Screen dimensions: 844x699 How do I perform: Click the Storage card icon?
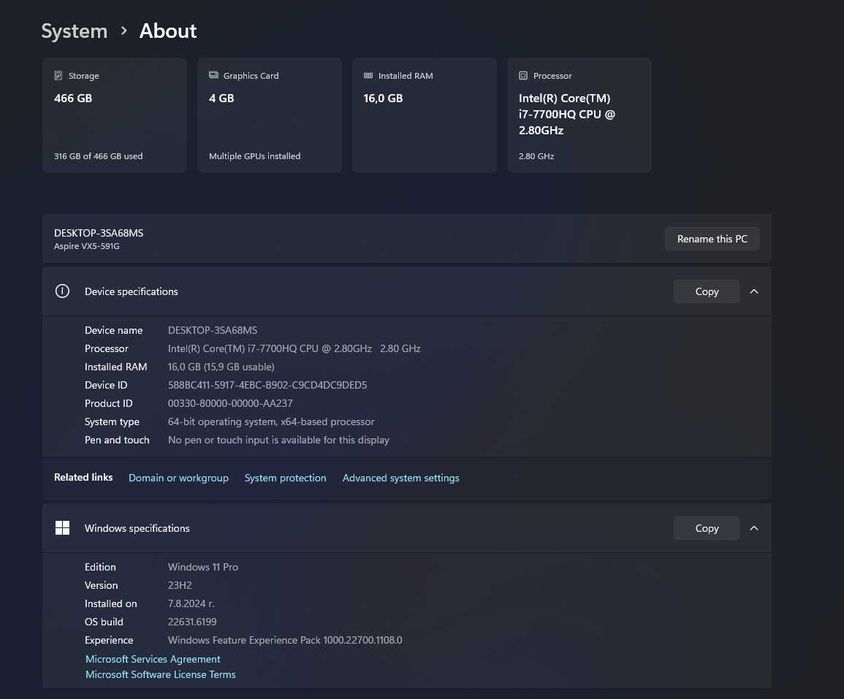58,75
